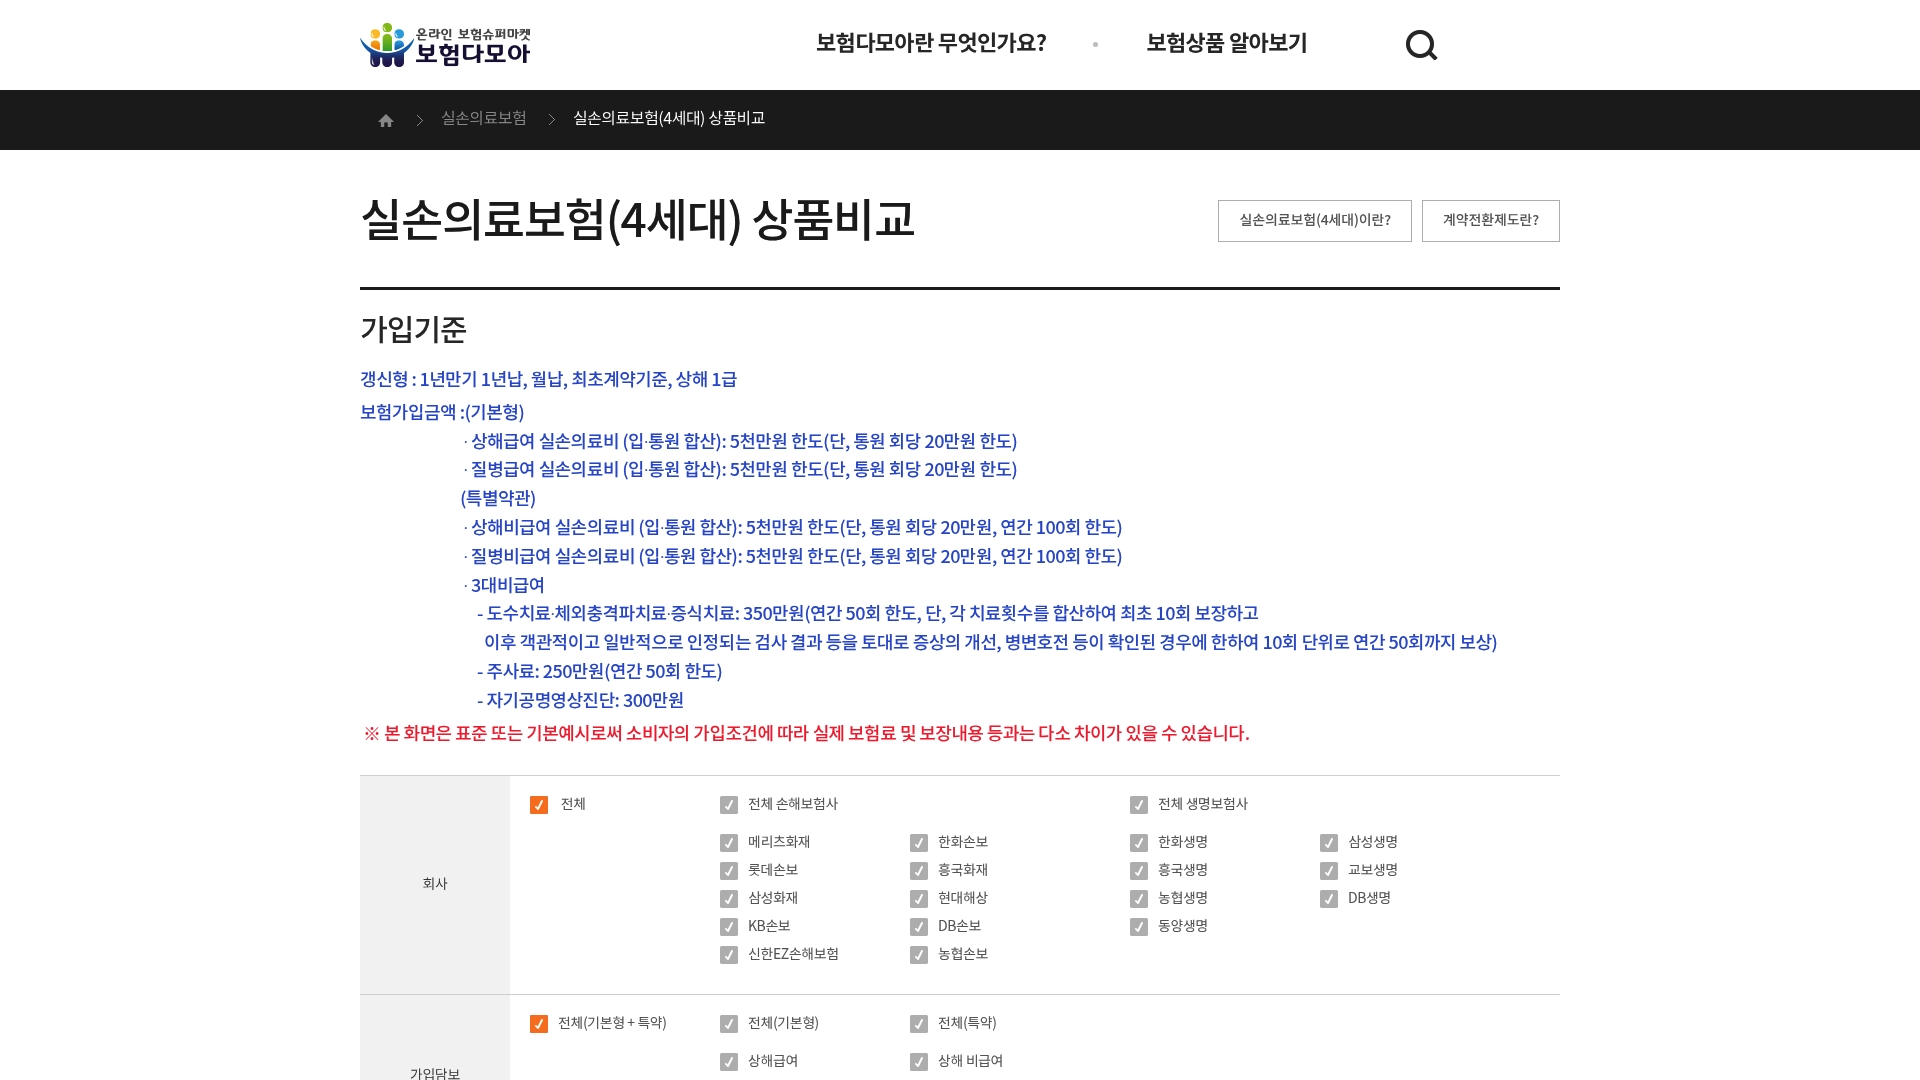Uncheck 삼성화재 in the company list
Image resolution: width=1920 pixels, height=1080 pixels.
729,899
